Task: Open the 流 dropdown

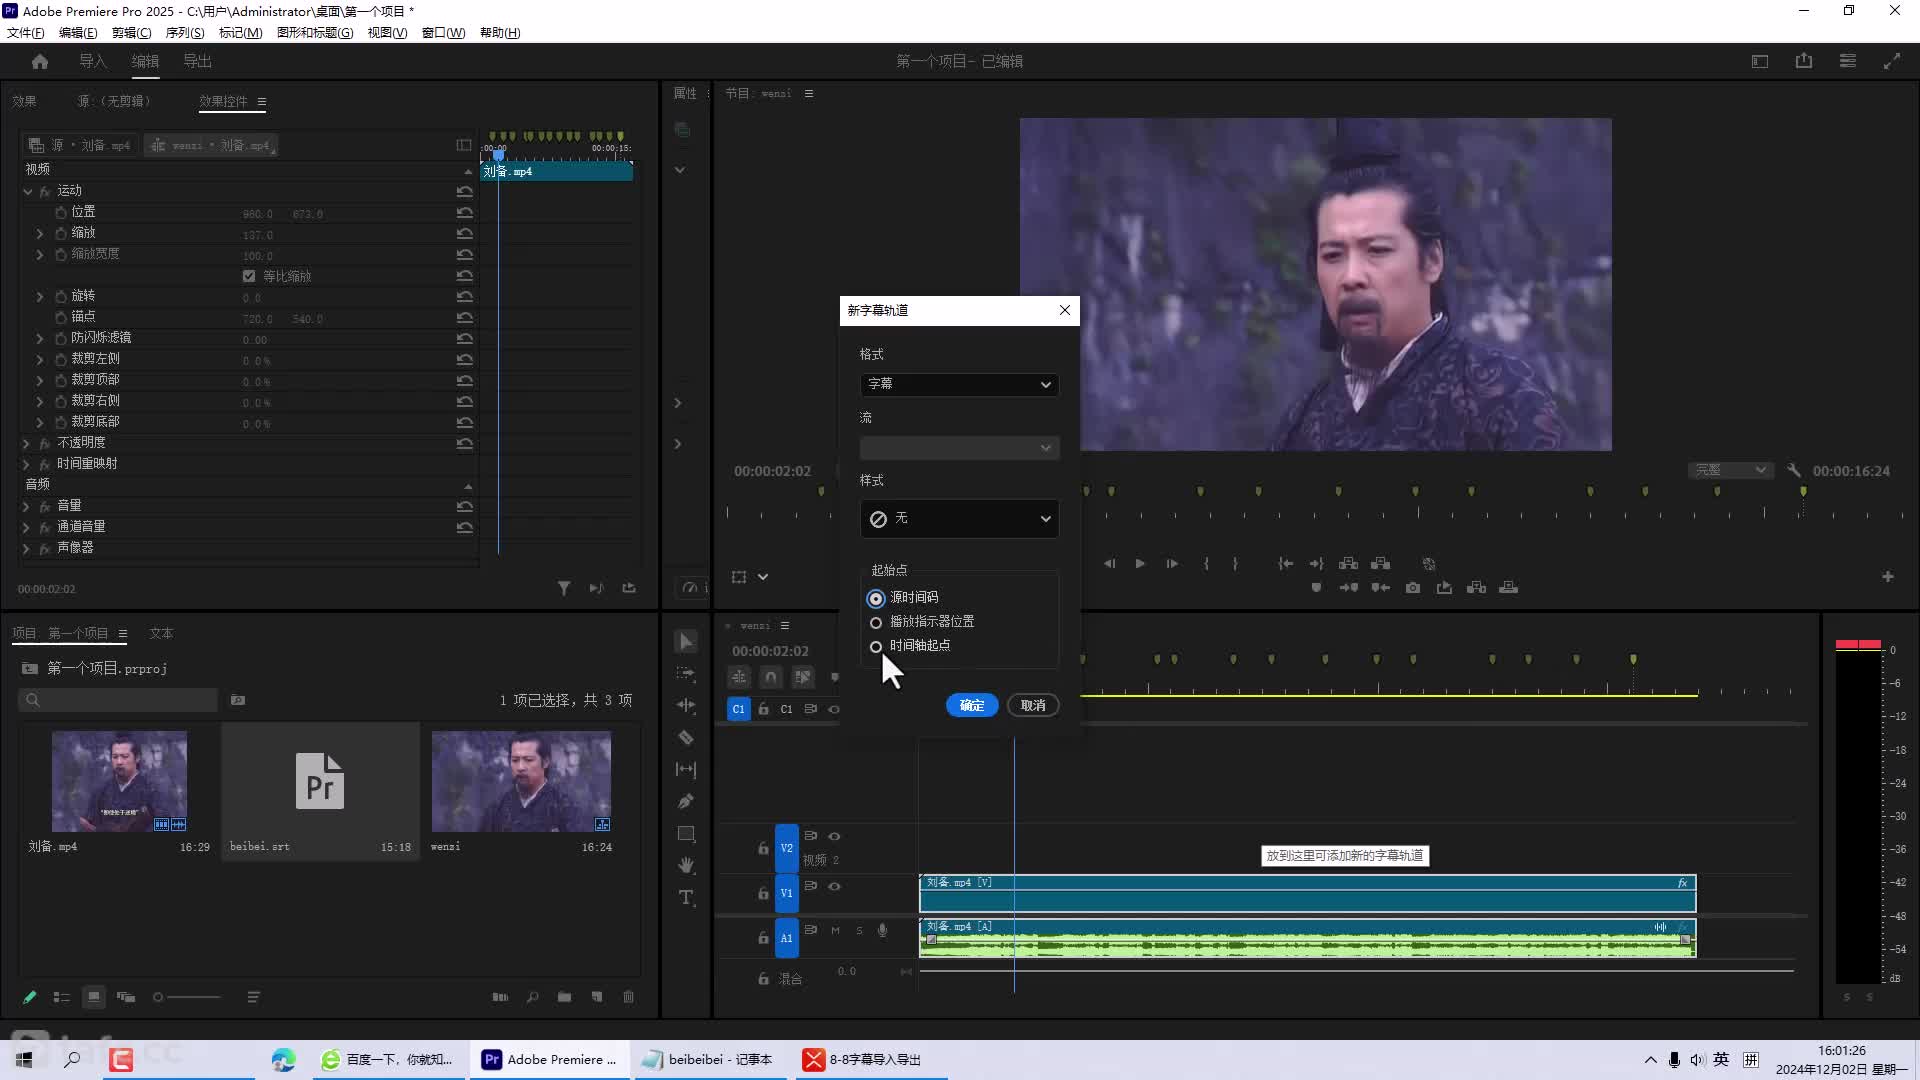Action: [959, 447]
